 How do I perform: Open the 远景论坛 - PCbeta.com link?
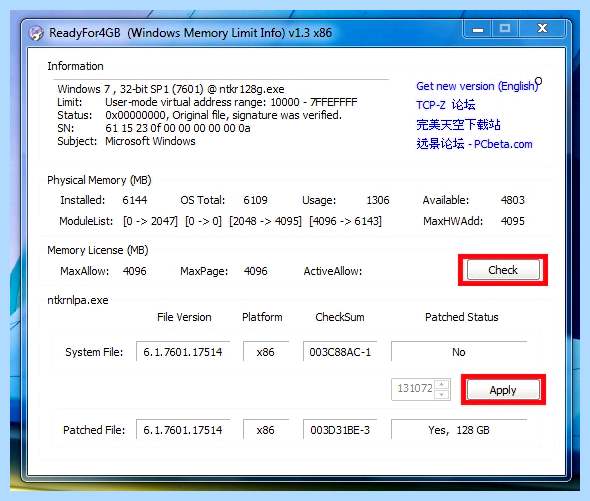tap(474, 144)
